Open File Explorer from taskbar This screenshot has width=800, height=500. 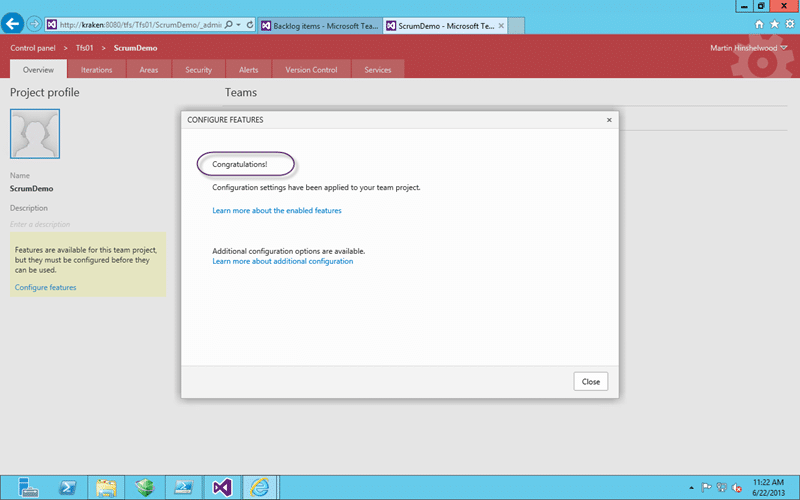pos(106,488)
